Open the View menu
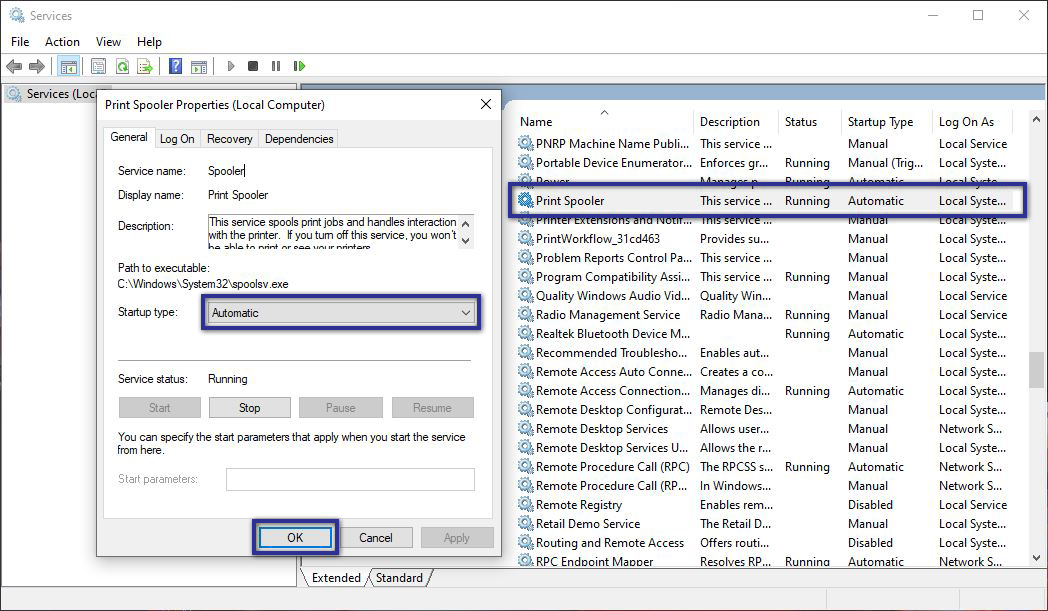 click(108, 42)
